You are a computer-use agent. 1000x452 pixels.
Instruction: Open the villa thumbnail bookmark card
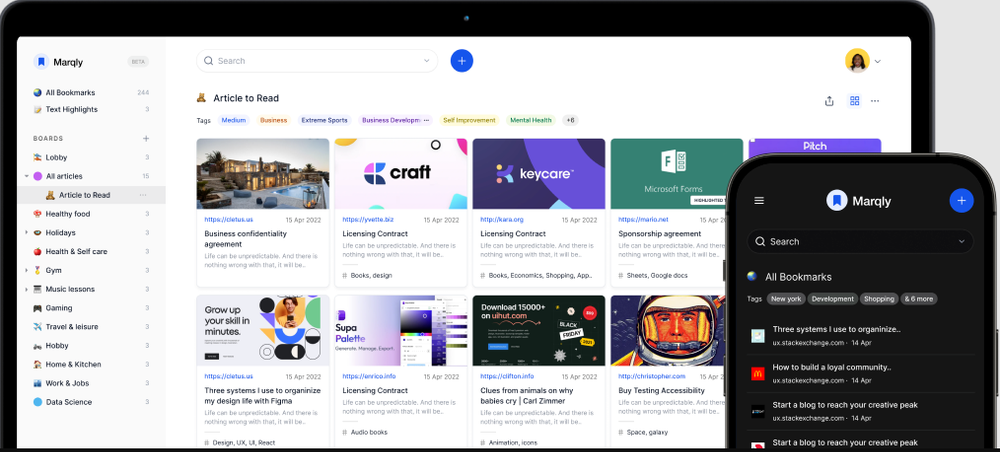pyautogui.click(x=263, y=174)
